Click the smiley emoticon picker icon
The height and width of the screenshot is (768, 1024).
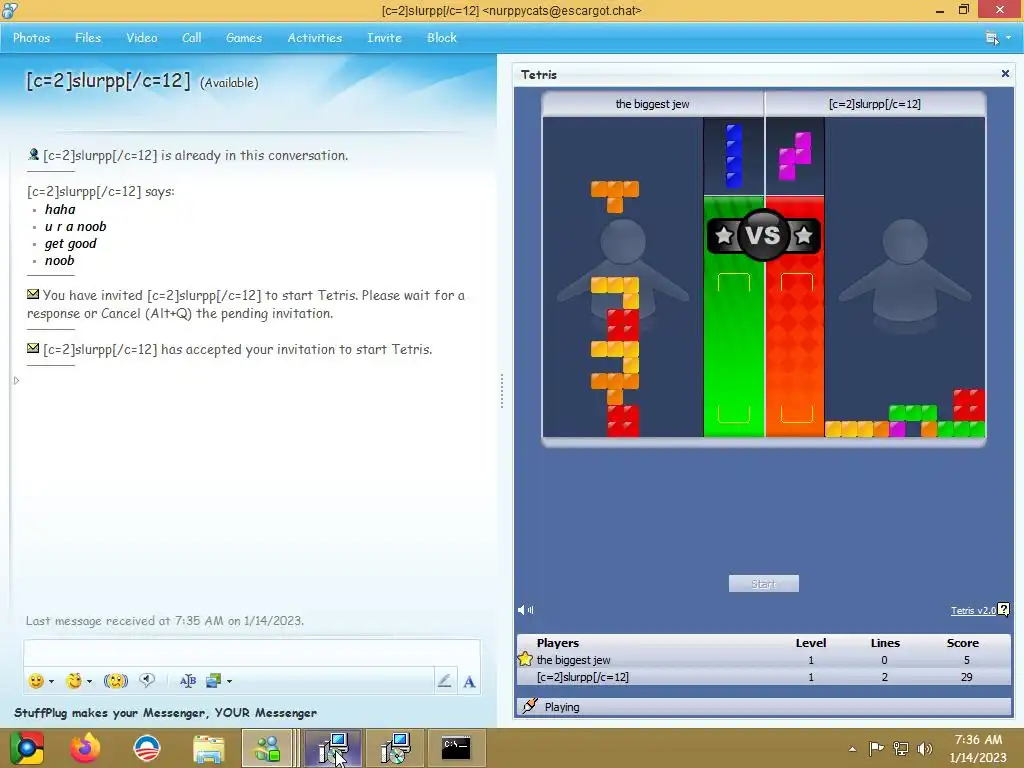pyautogui.click(x=36, y=681)
